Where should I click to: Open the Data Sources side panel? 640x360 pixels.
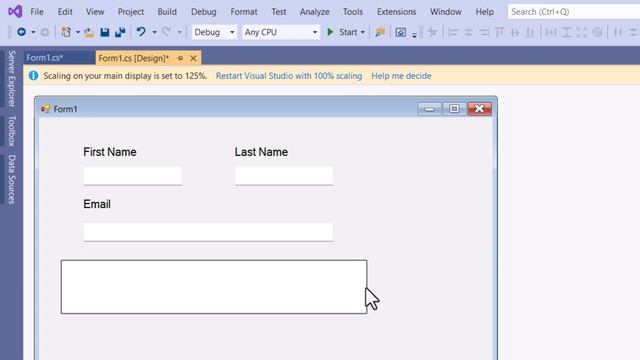tap(11, 179)
